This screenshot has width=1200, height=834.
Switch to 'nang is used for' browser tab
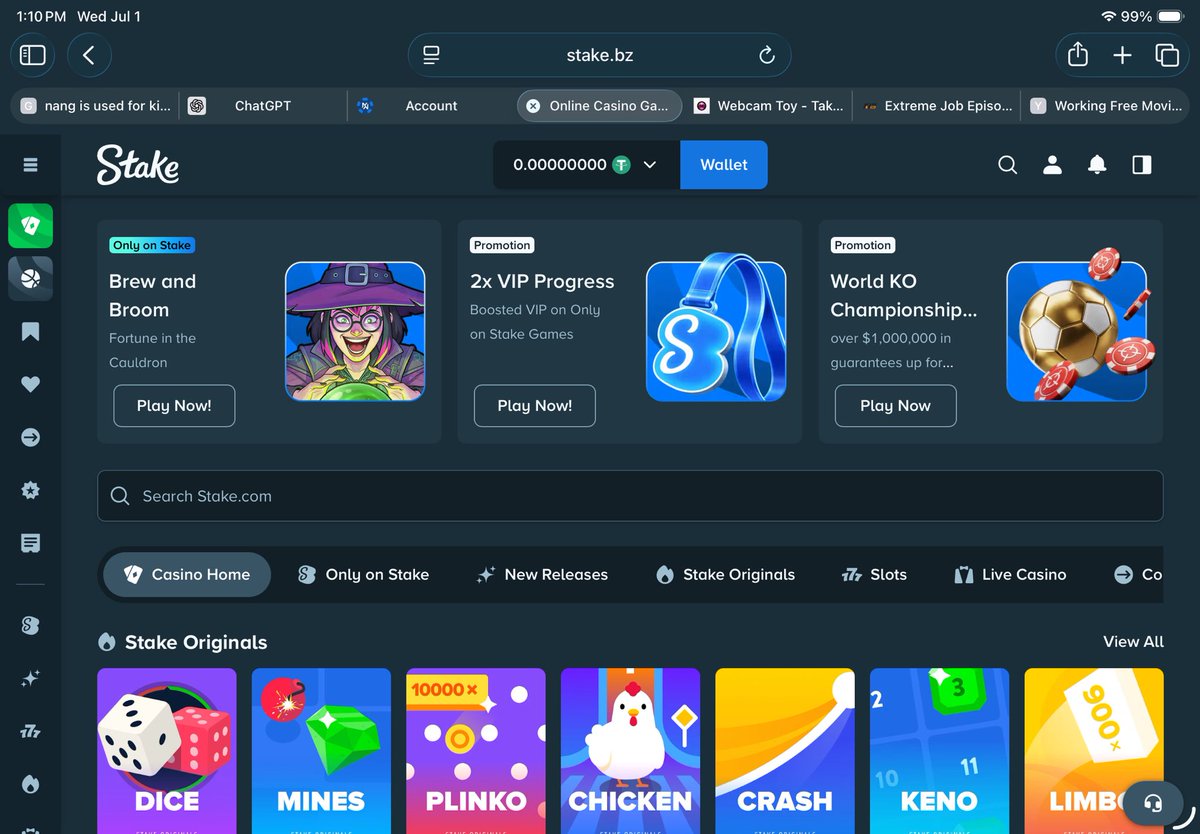click(x=96, y=105)
